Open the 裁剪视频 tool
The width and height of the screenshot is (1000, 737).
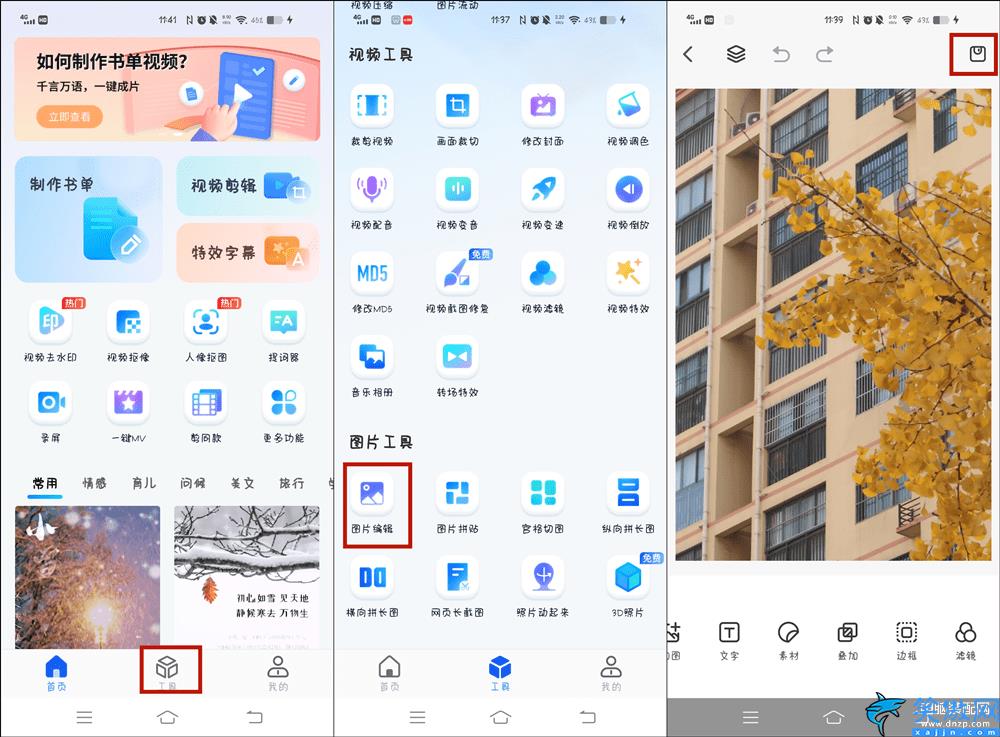[x=372, y=116]
